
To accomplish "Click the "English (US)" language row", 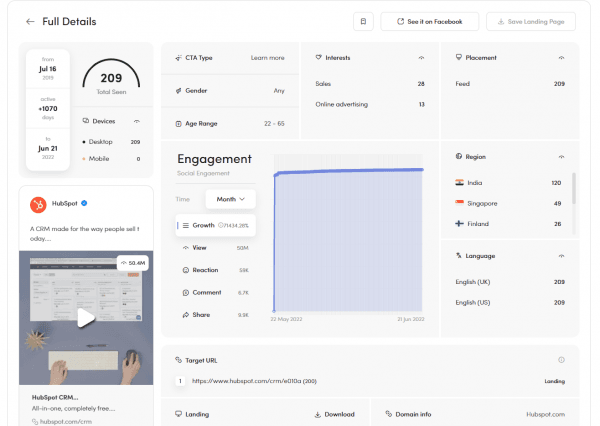I will (510, 303).
